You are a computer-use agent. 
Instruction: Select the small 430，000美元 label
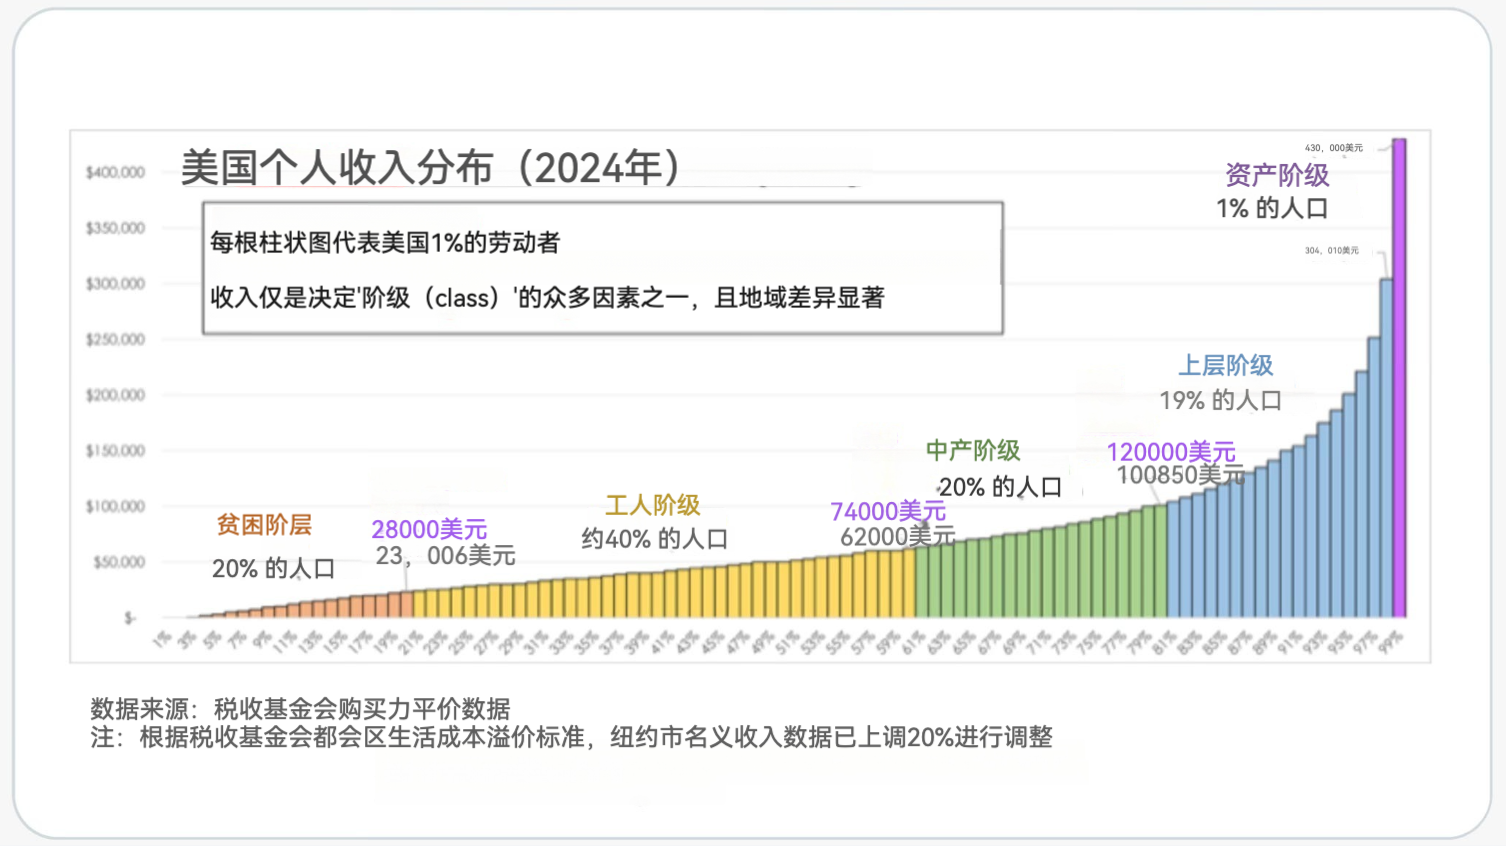click(x=1333, y=148)
